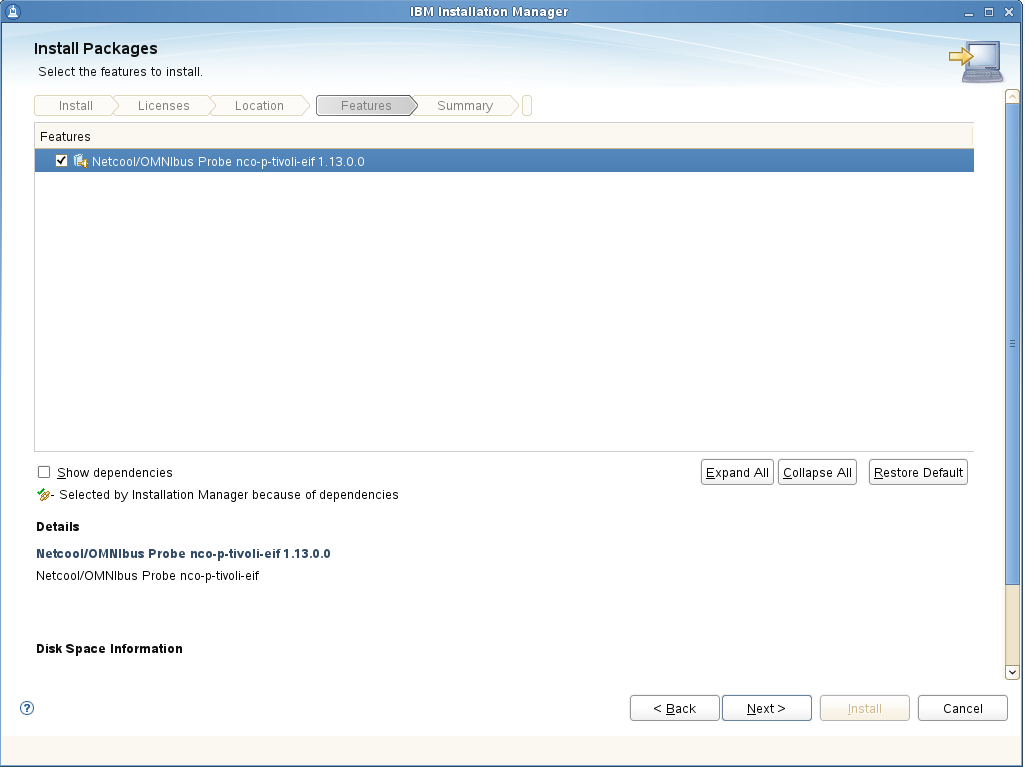Click 'Select the features to install.' subtitle
Viewport: 1025px width, 767px height.
point(120,72)
